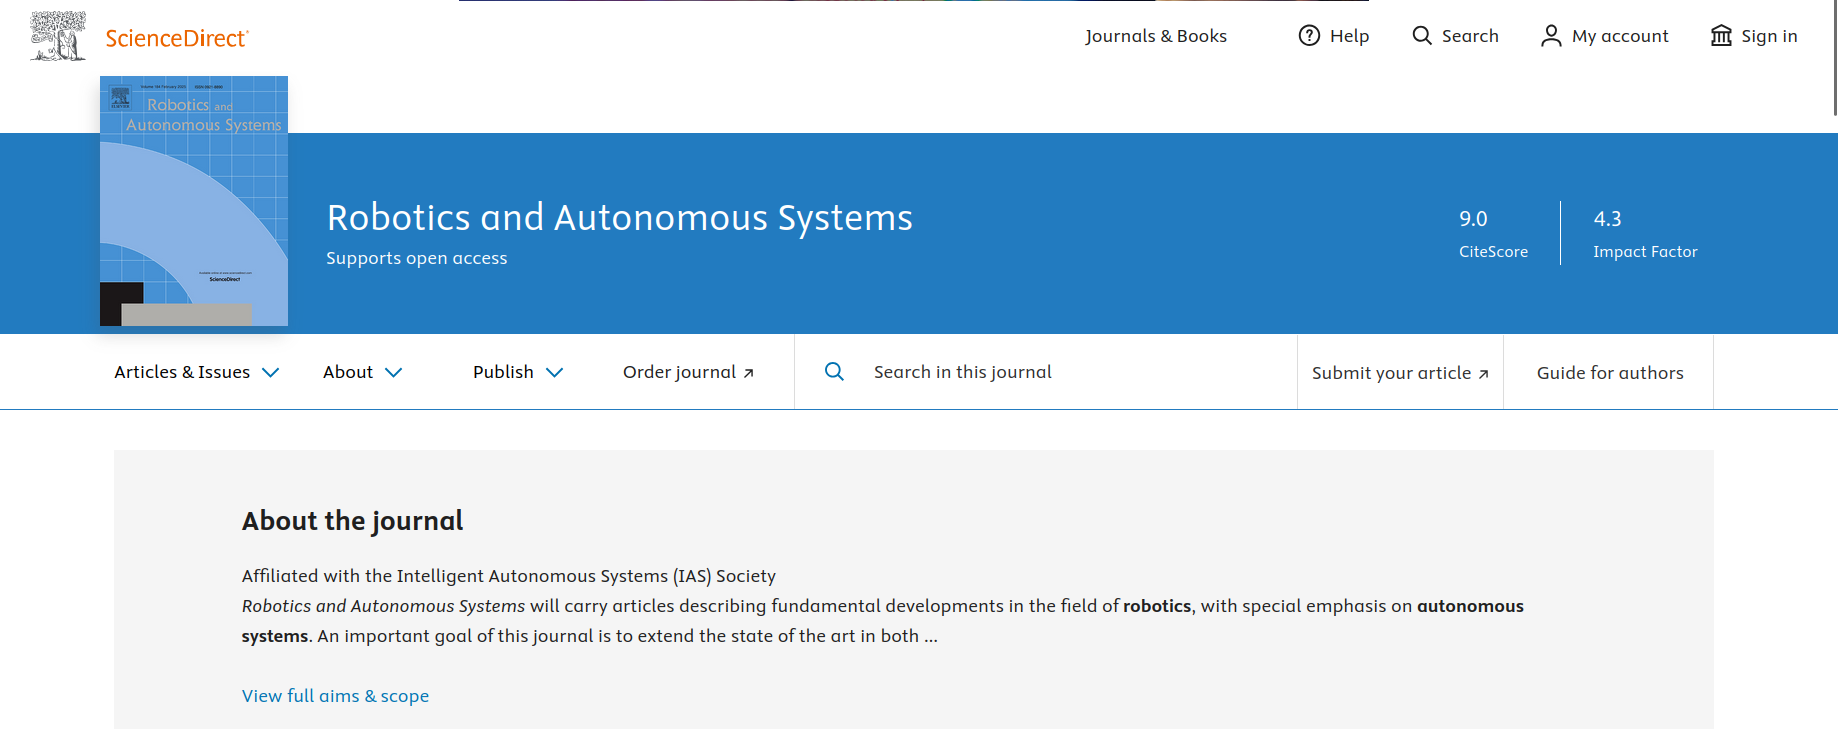Click the Help question mark icon
1838x729 pixels.
(x=1309, y=36)
